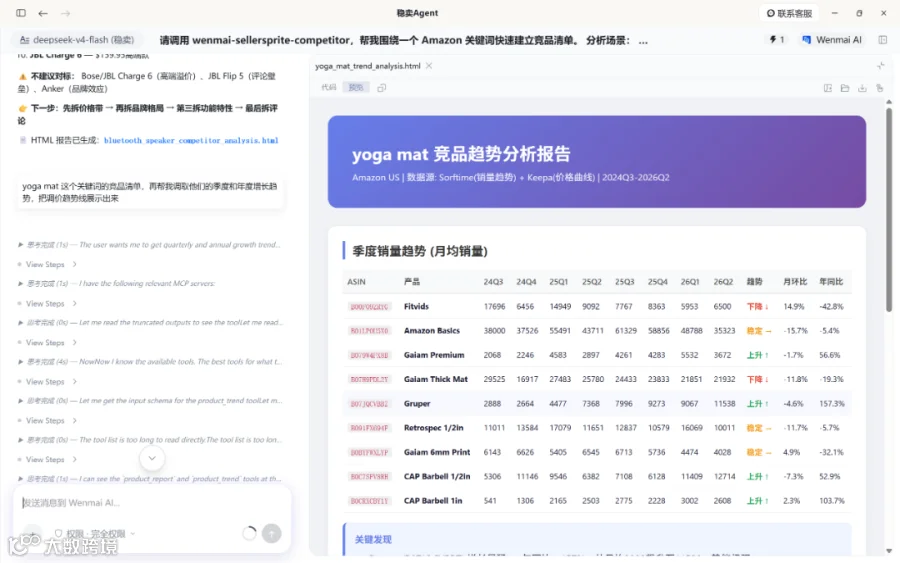Expand thinking step 'NowNow I know the available tools'
The height and width of the screenshot is (563, 900).
coord(149,362)
